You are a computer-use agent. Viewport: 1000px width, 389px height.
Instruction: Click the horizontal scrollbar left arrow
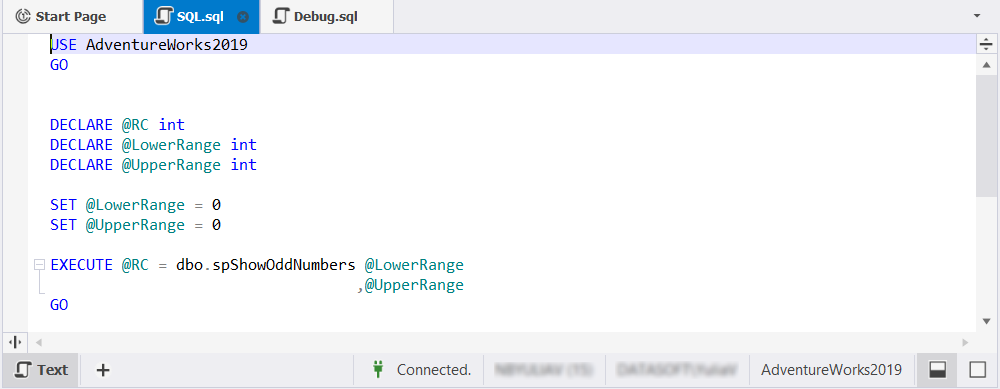click(38, 342)
